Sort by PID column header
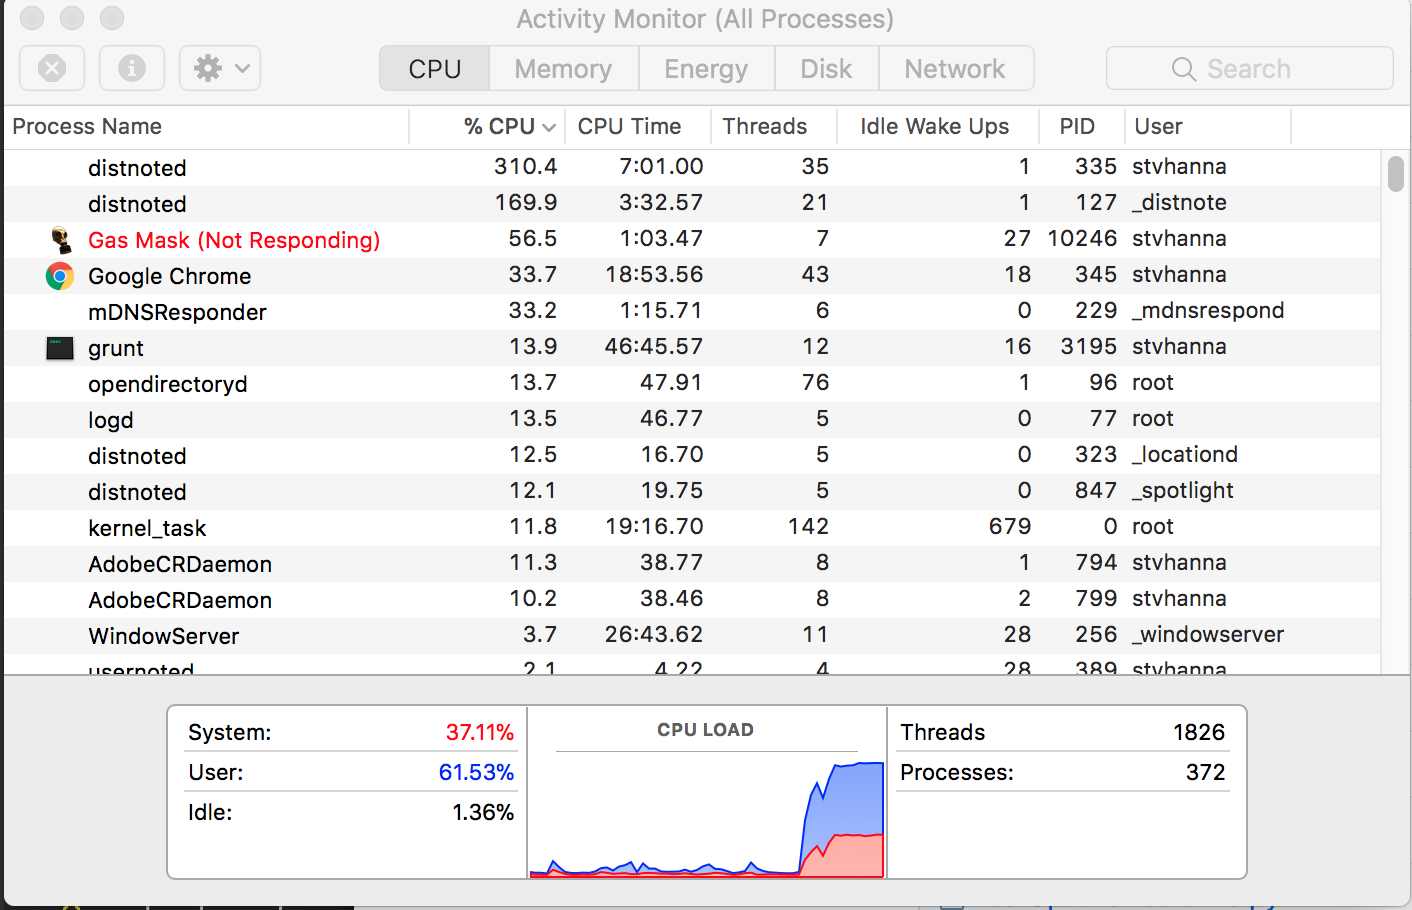The height and width of the screenshot is (910, 1412). coord(1082,126)
